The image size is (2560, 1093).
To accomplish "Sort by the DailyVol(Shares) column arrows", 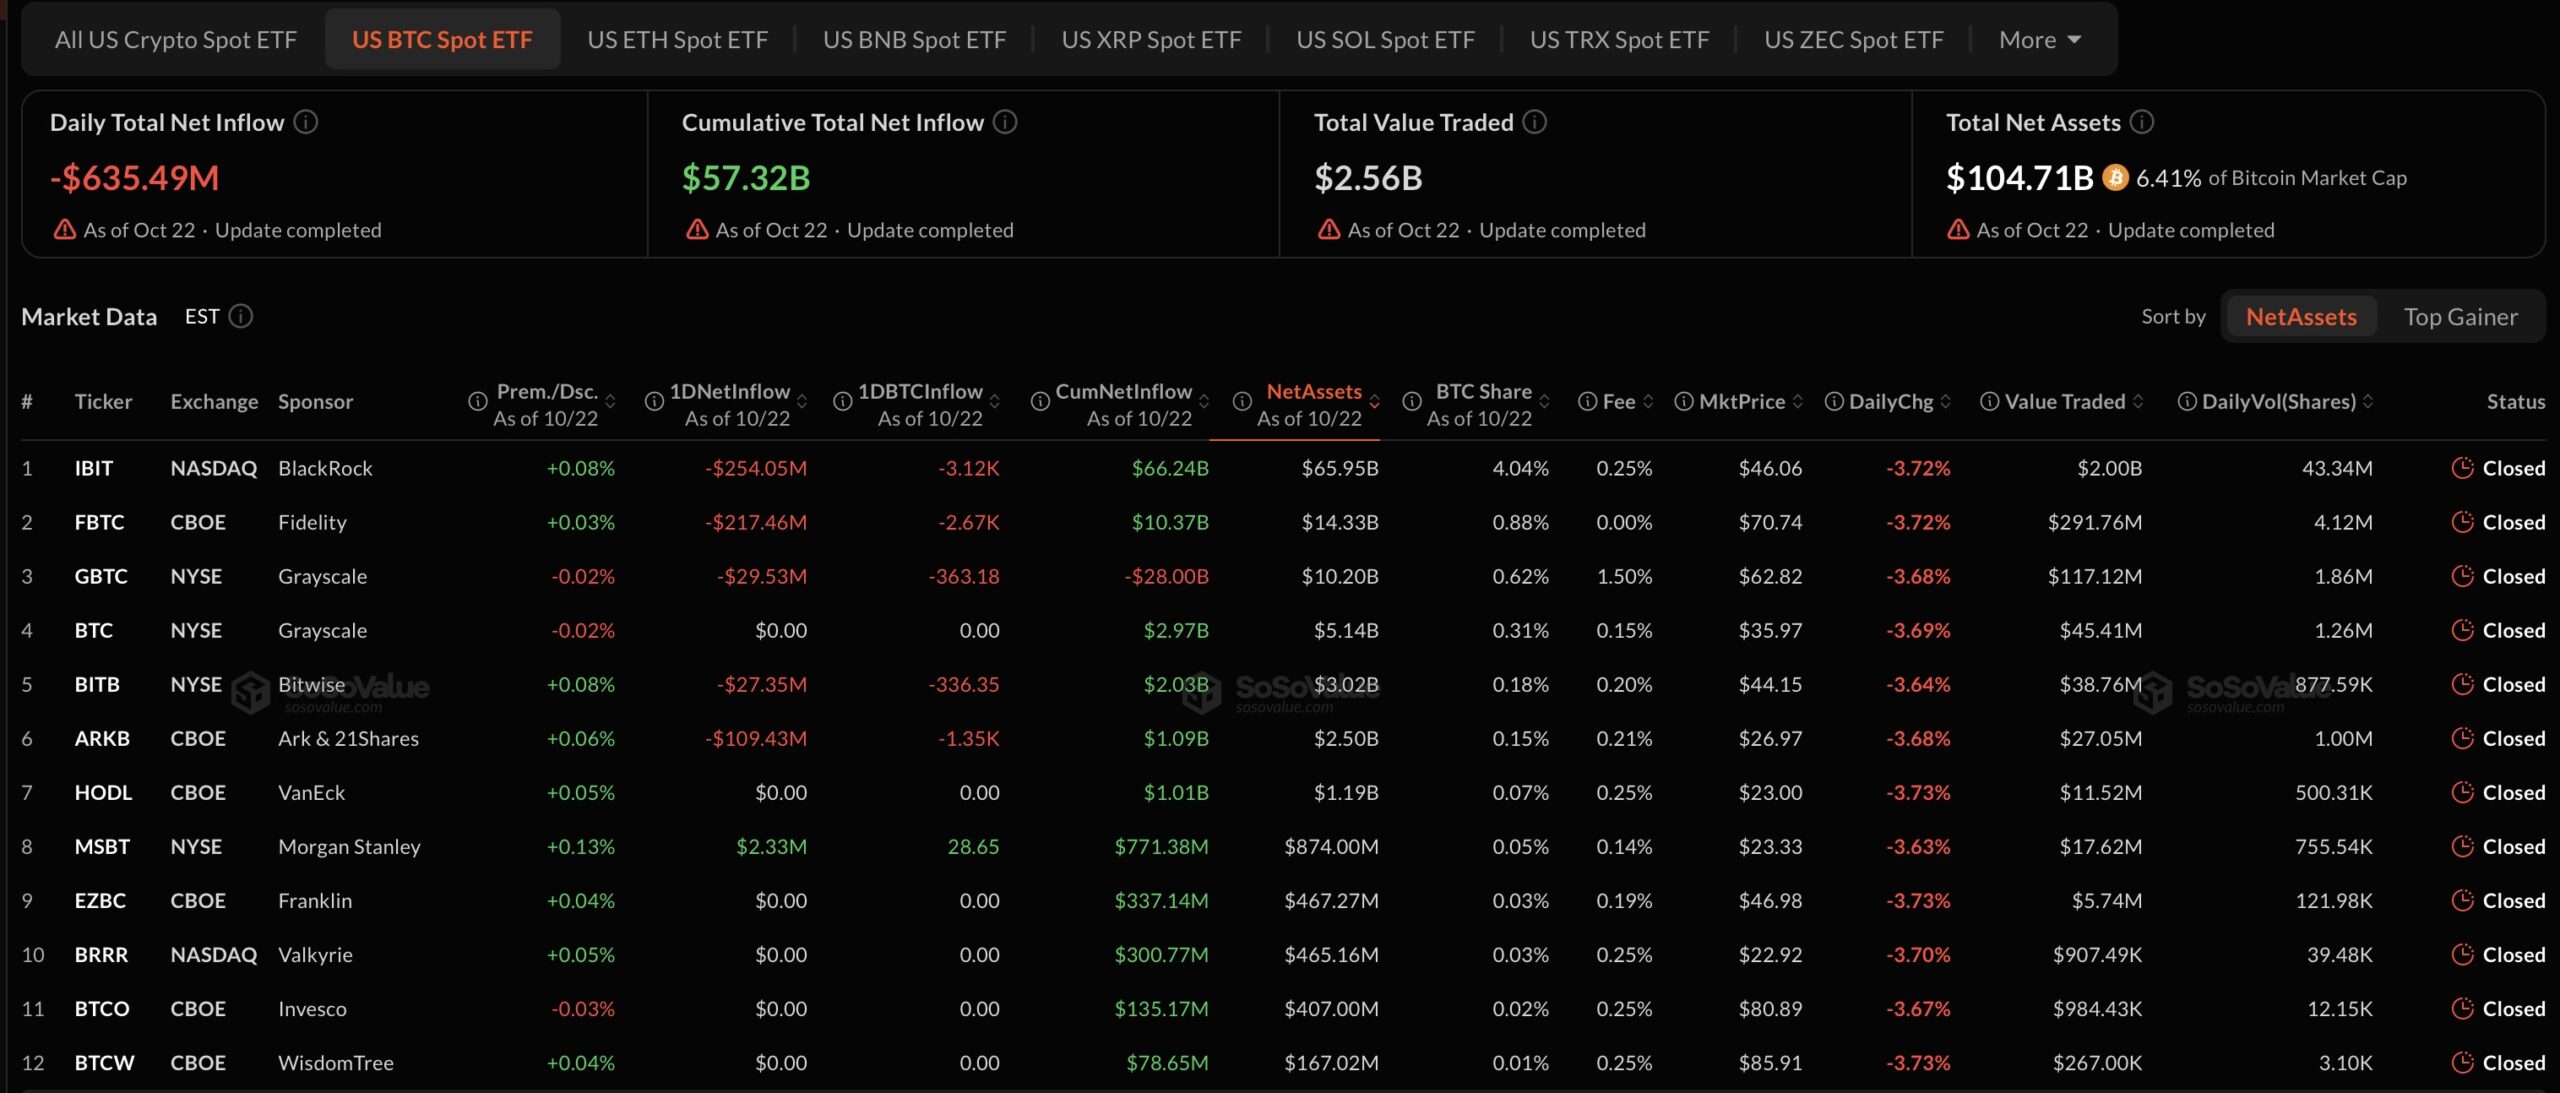I will point(2368,401).
